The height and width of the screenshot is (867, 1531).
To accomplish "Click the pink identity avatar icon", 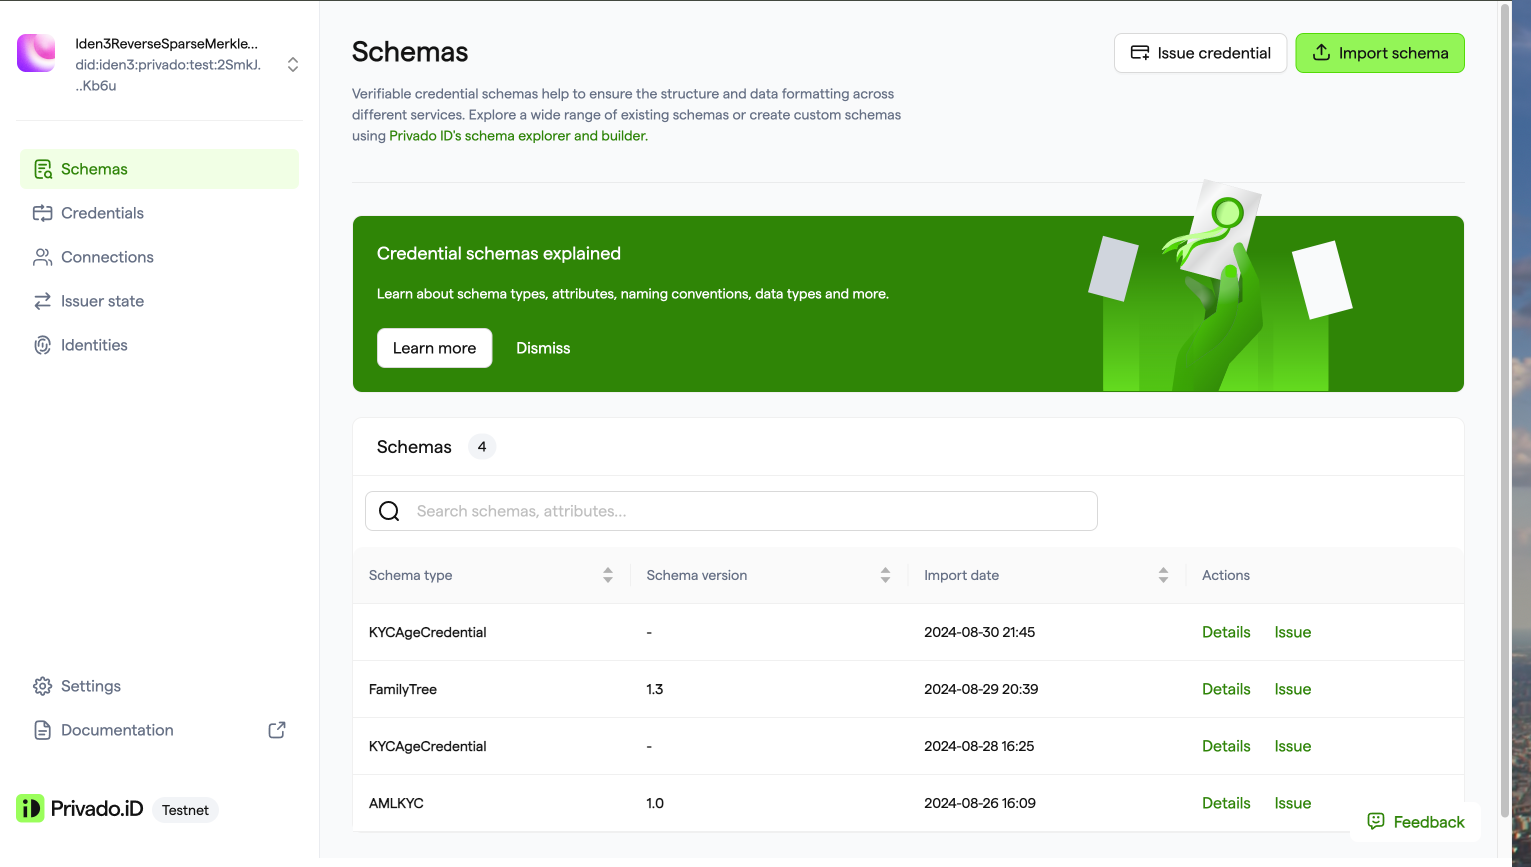I will (36, 53).
